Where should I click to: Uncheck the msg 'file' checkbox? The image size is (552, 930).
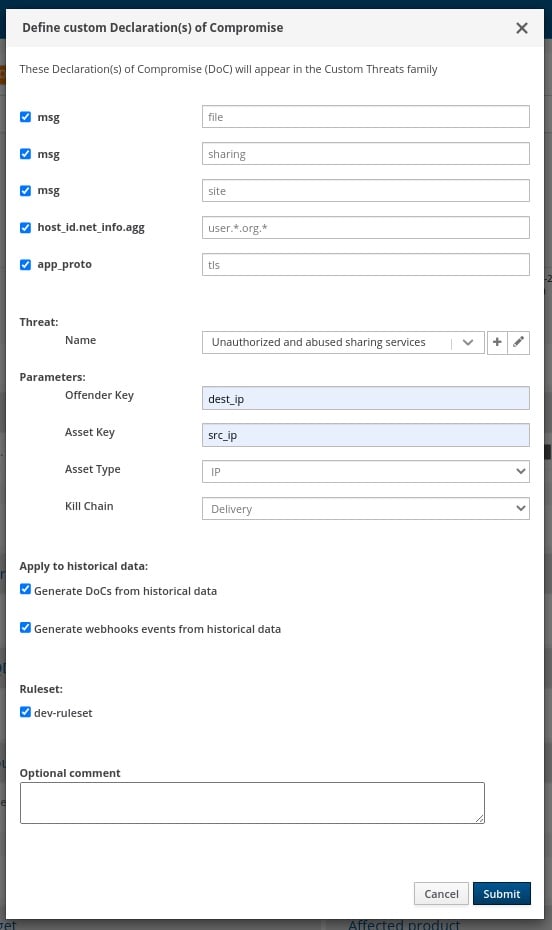pos(25,117)
